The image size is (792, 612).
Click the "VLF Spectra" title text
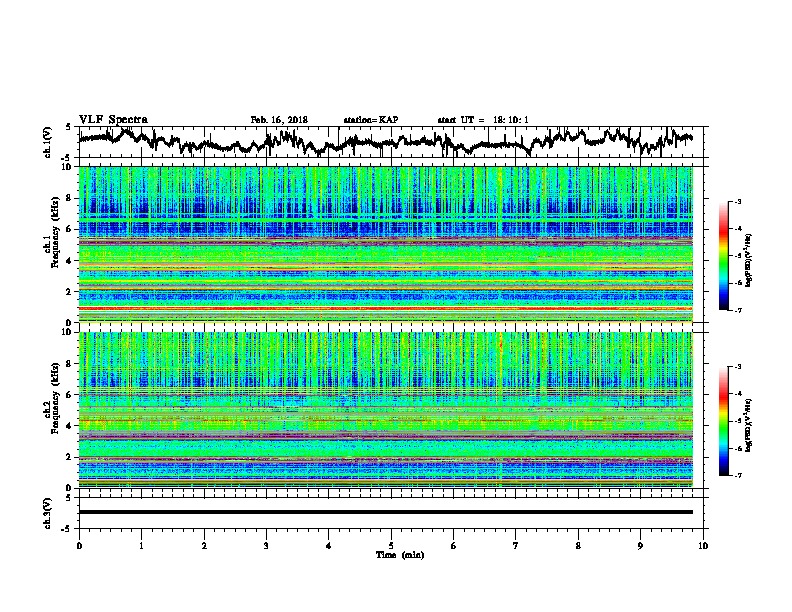coord(113,119)
